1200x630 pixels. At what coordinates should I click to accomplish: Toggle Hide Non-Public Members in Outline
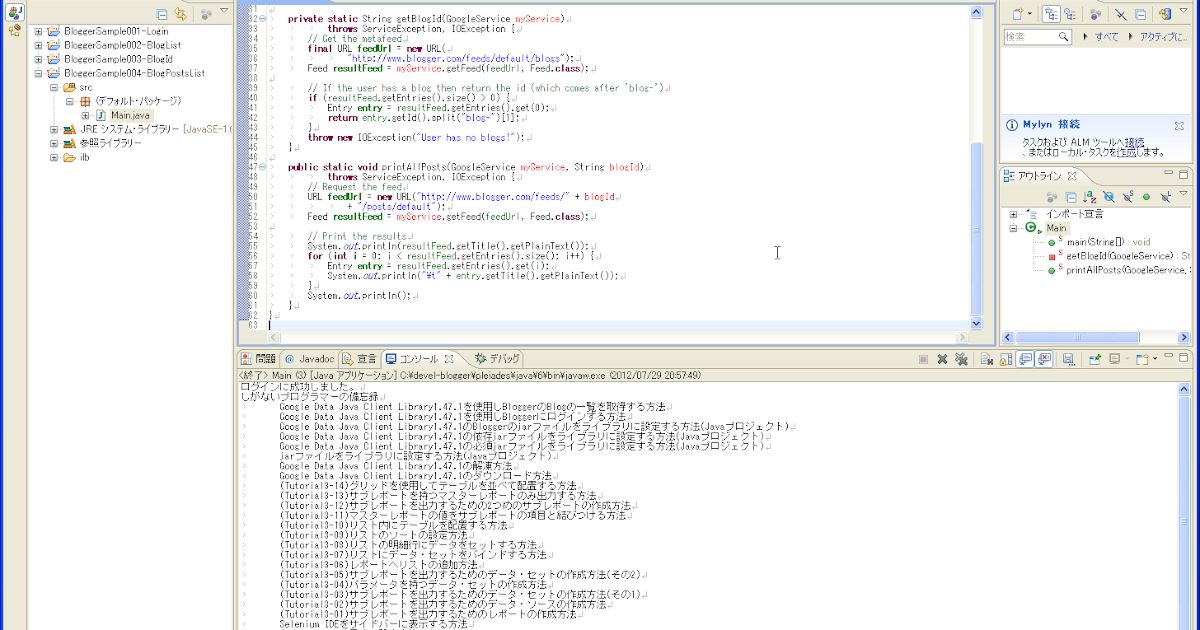pos(1147,197)
